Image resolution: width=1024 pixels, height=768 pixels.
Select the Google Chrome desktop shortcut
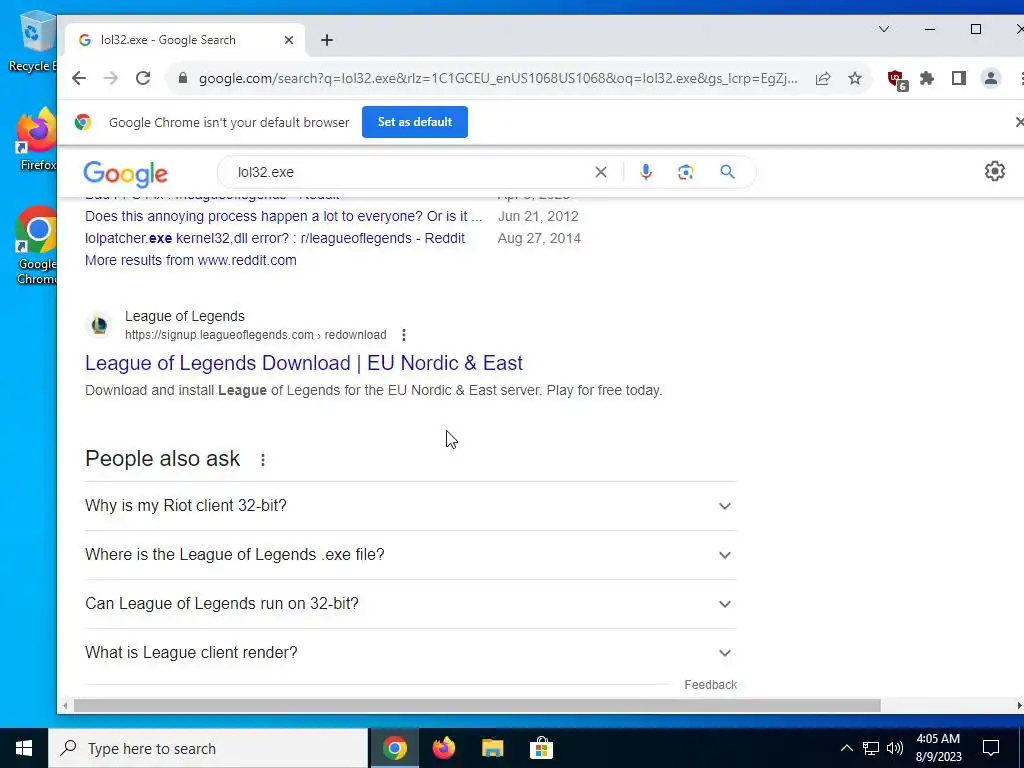36,246
